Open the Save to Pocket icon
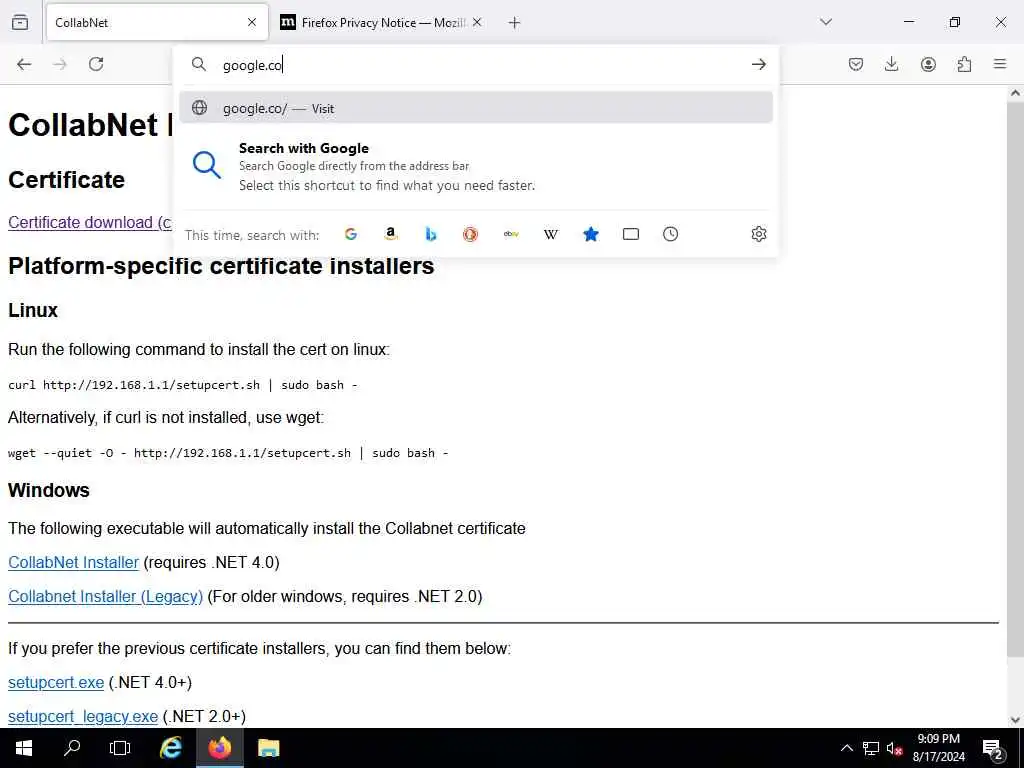Image resolution: width=1024 pixels, height=768 pixels. [x=856, y=64]
